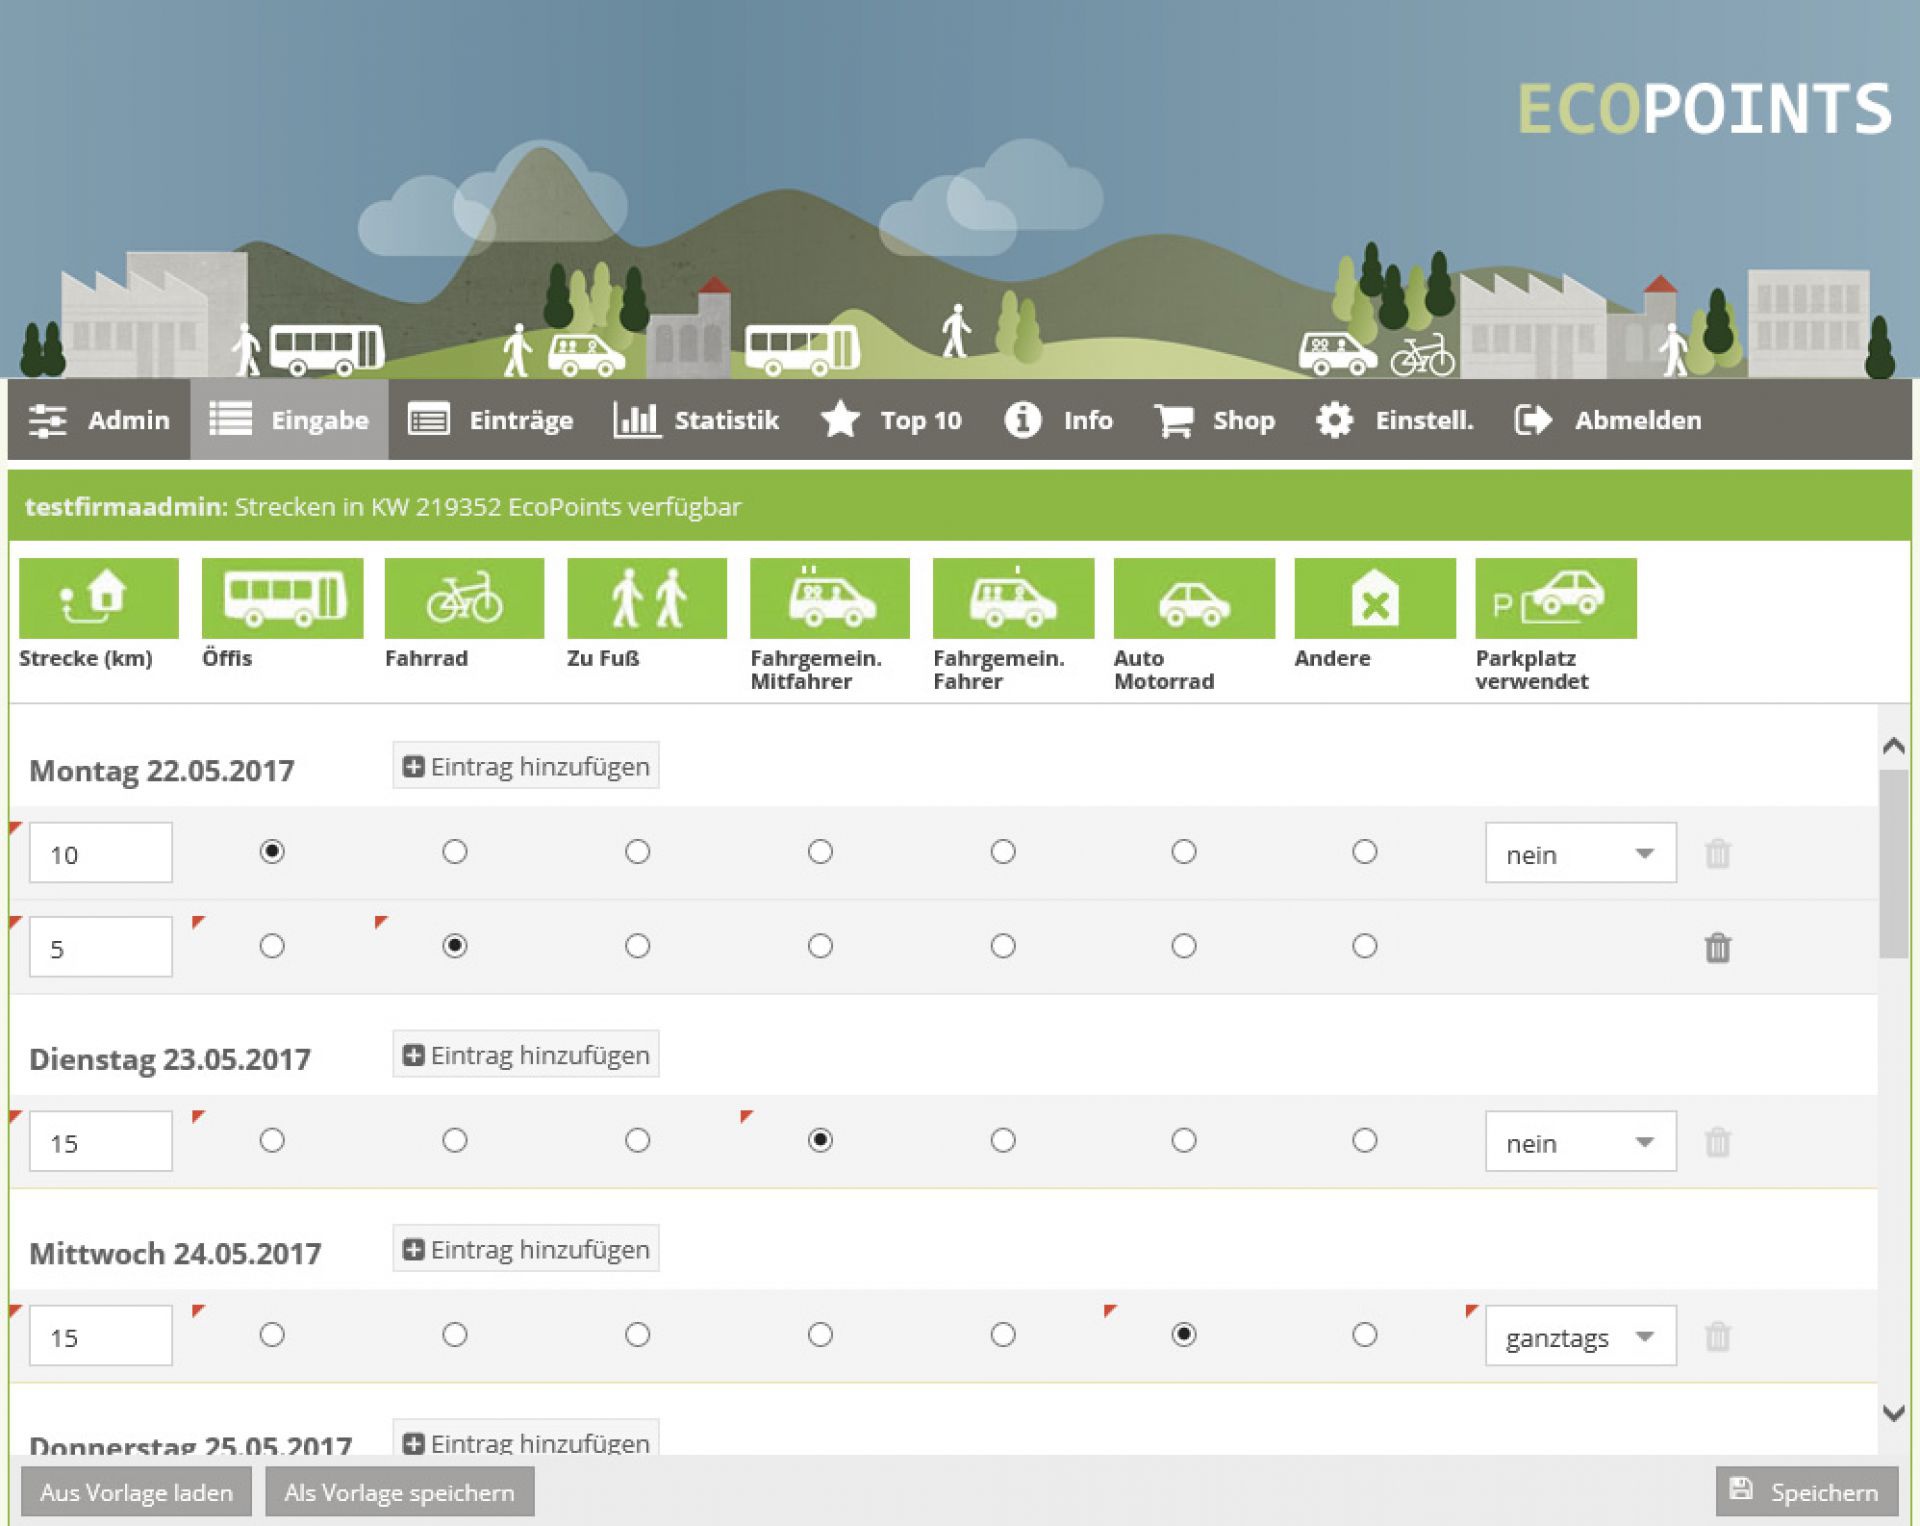
Task: Click the vertical scrollbar thumb
Action: pos(1893,864)
